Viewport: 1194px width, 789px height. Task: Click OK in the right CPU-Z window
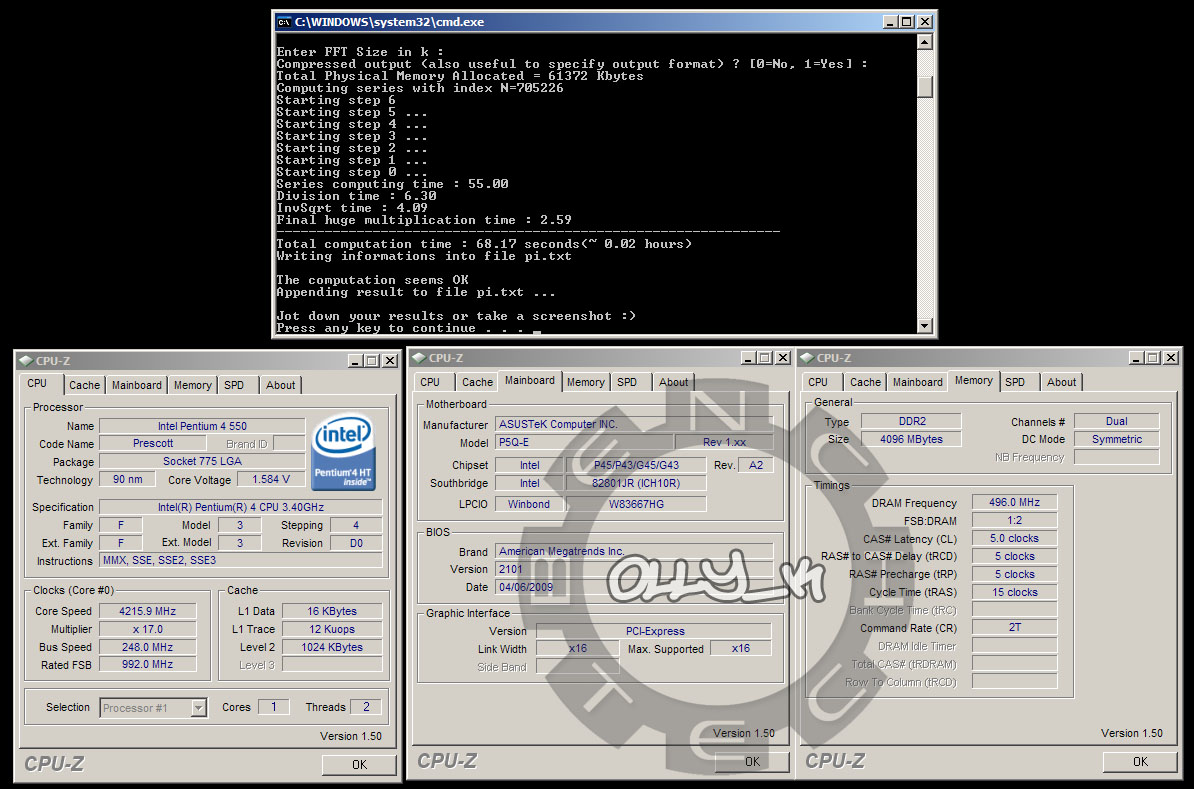pyautogui.click(x=1140, y=762)
